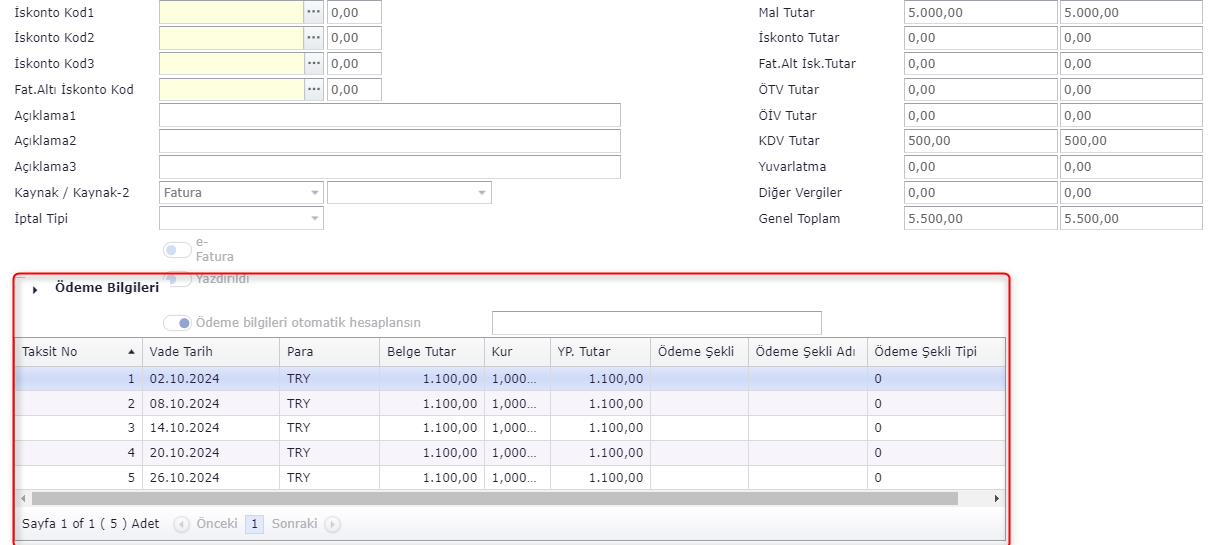Sort by Kur column header

coord(517,352)
